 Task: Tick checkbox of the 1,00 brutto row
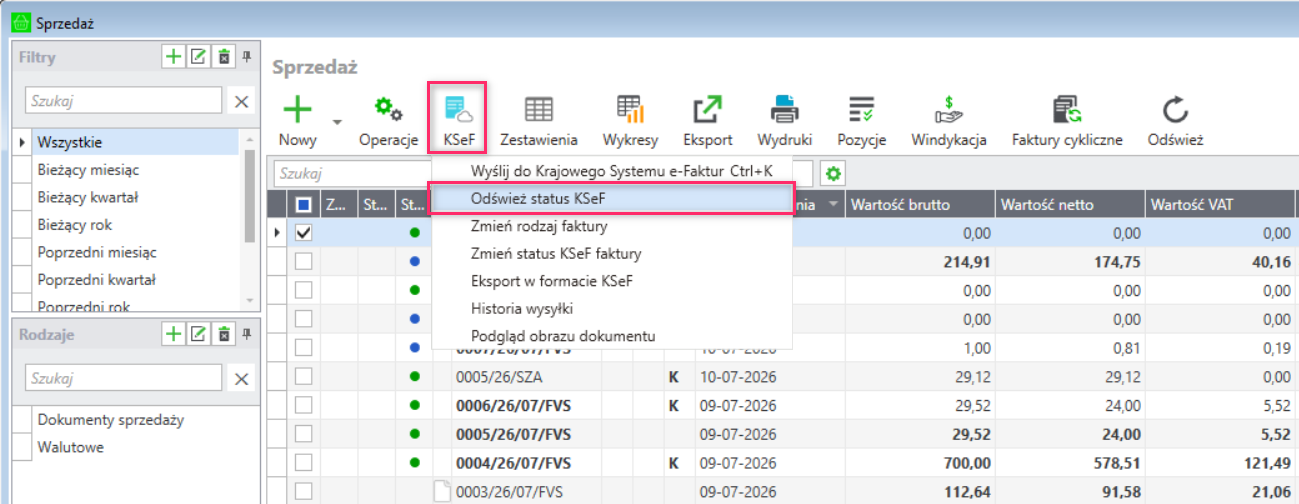coord(304,348)
